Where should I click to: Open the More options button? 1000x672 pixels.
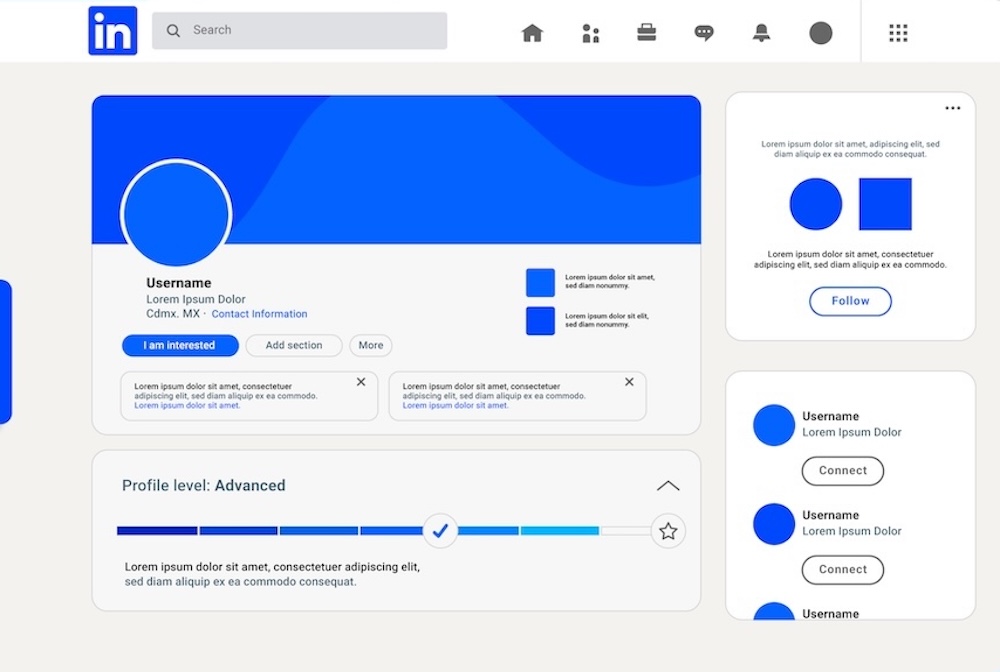click(371, 346)
